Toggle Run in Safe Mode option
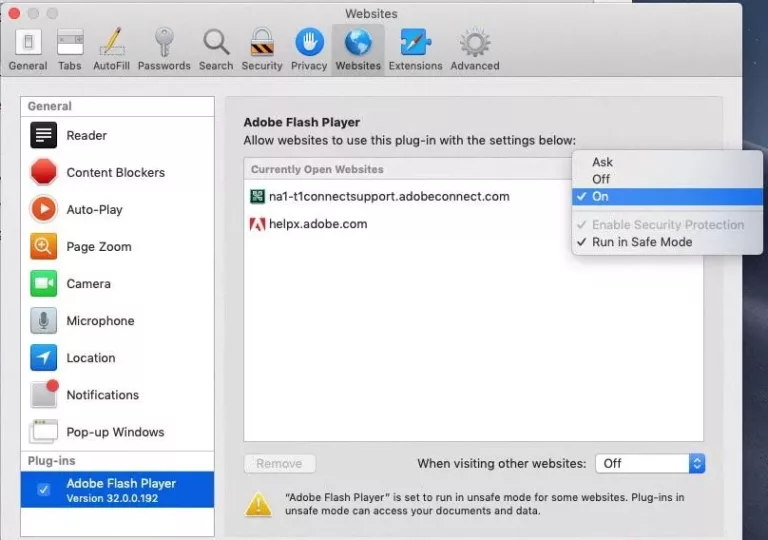768x540 pixels. (x=667, y=242)
